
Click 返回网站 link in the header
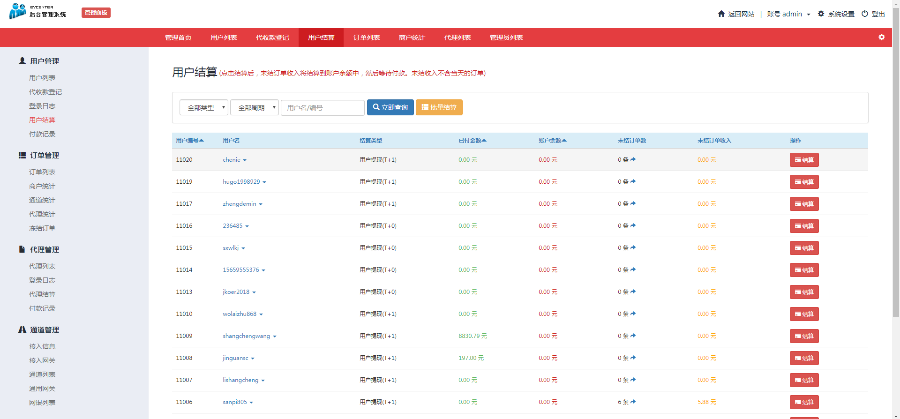click(740, 14)
